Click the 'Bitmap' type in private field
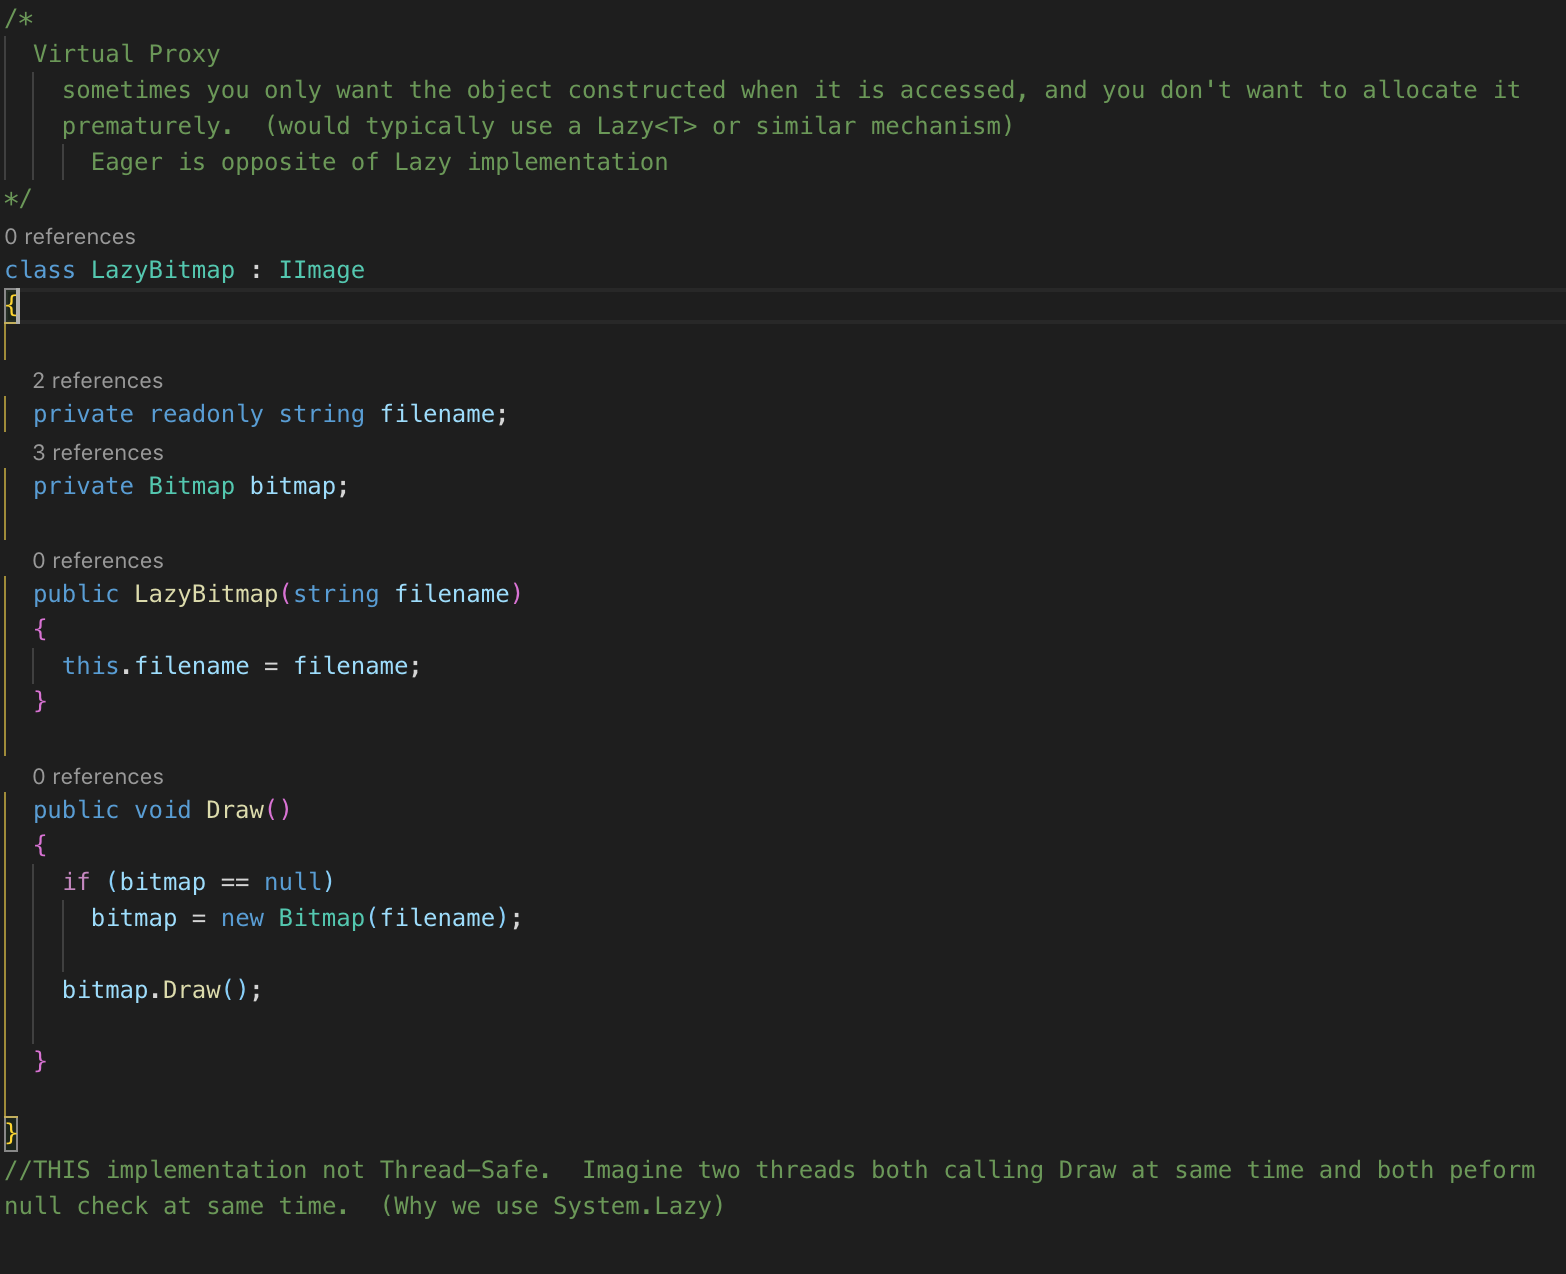The width and height of the screenshot is (1566, 1274). (192, 486)
